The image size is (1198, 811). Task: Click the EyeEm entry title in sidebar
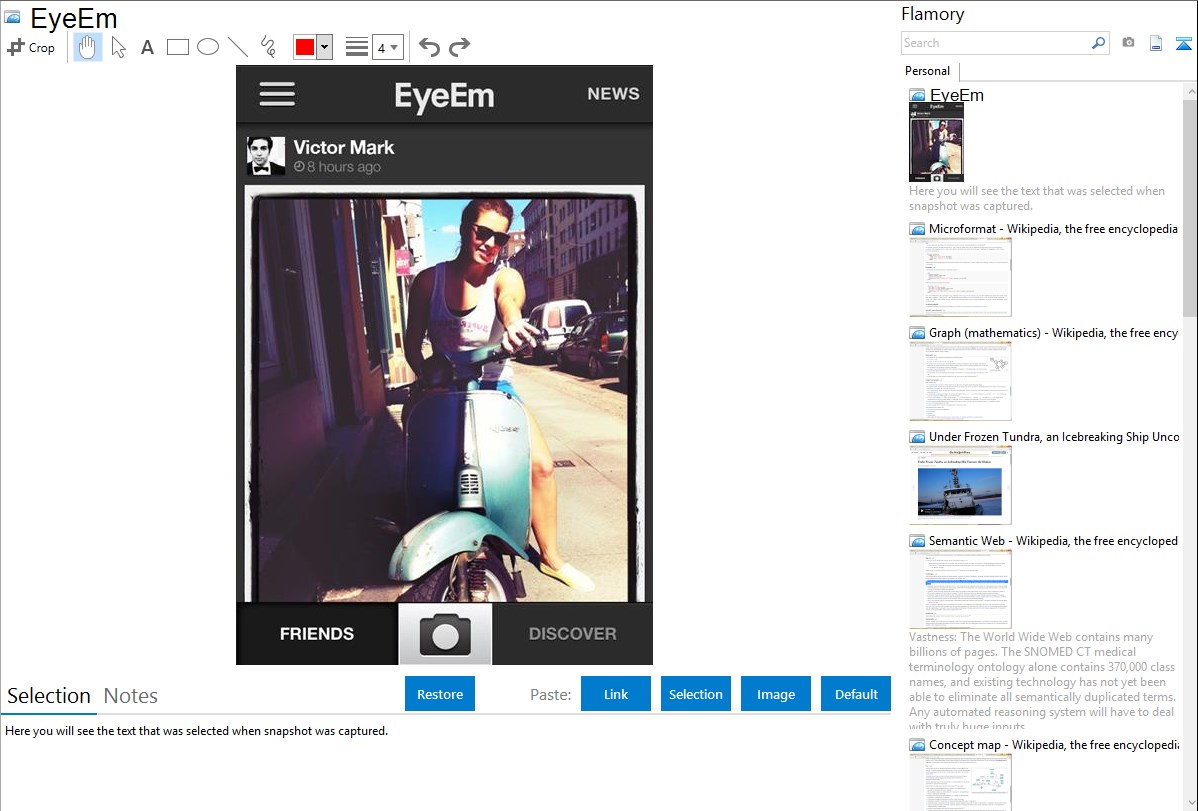pos(957,95)
